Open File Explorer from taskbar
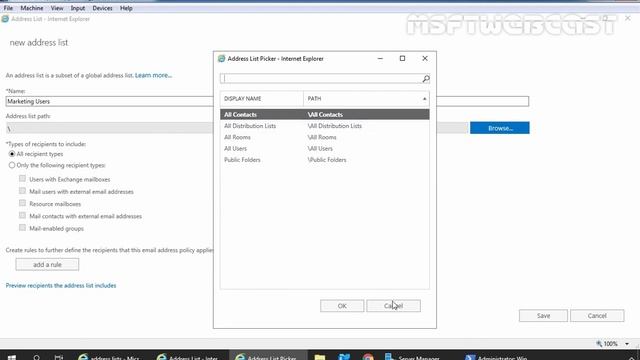Screen dimensions: 640x360 tap(320, 357)
